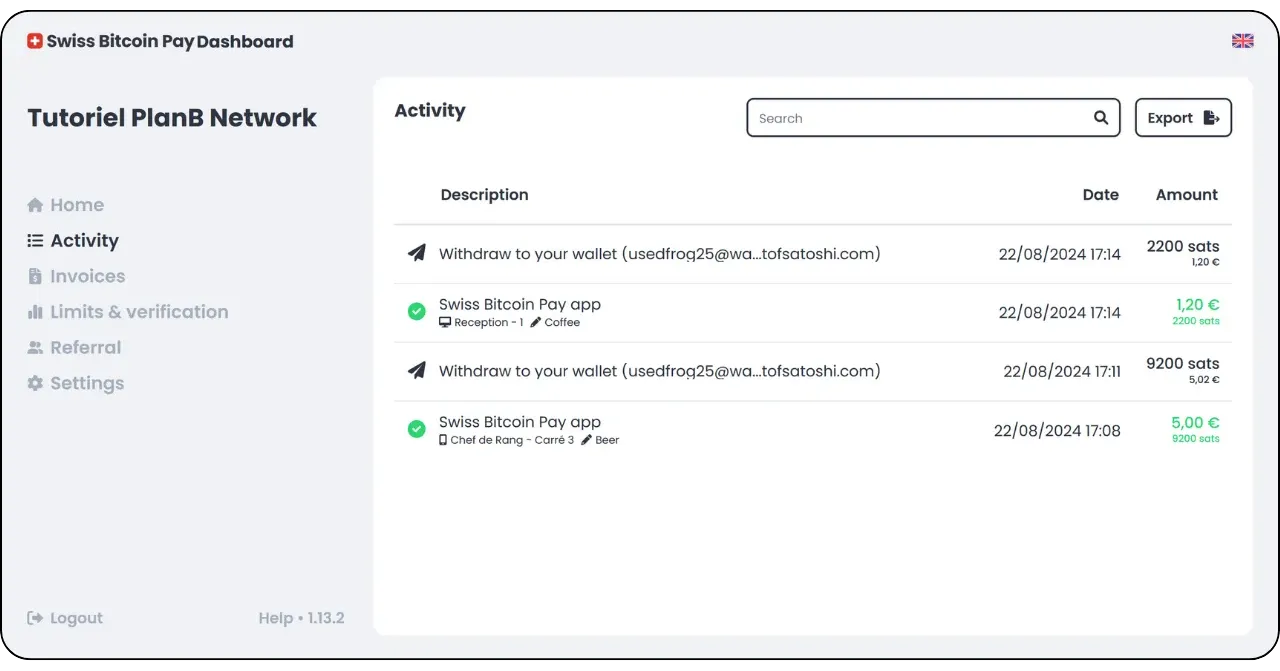Click the paper plane icon on 2200 sats withdrawal
This screenshot has width=1280, height=671.
(417, 254)
